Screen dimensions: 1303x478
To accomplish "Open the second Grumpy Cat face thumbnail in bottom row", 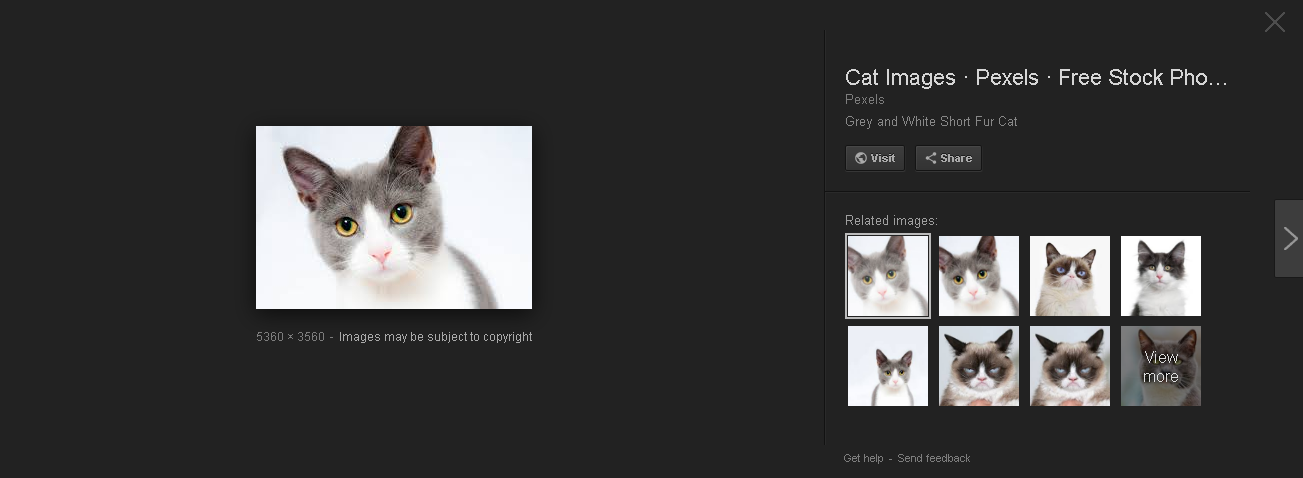I will point(1070,366).
